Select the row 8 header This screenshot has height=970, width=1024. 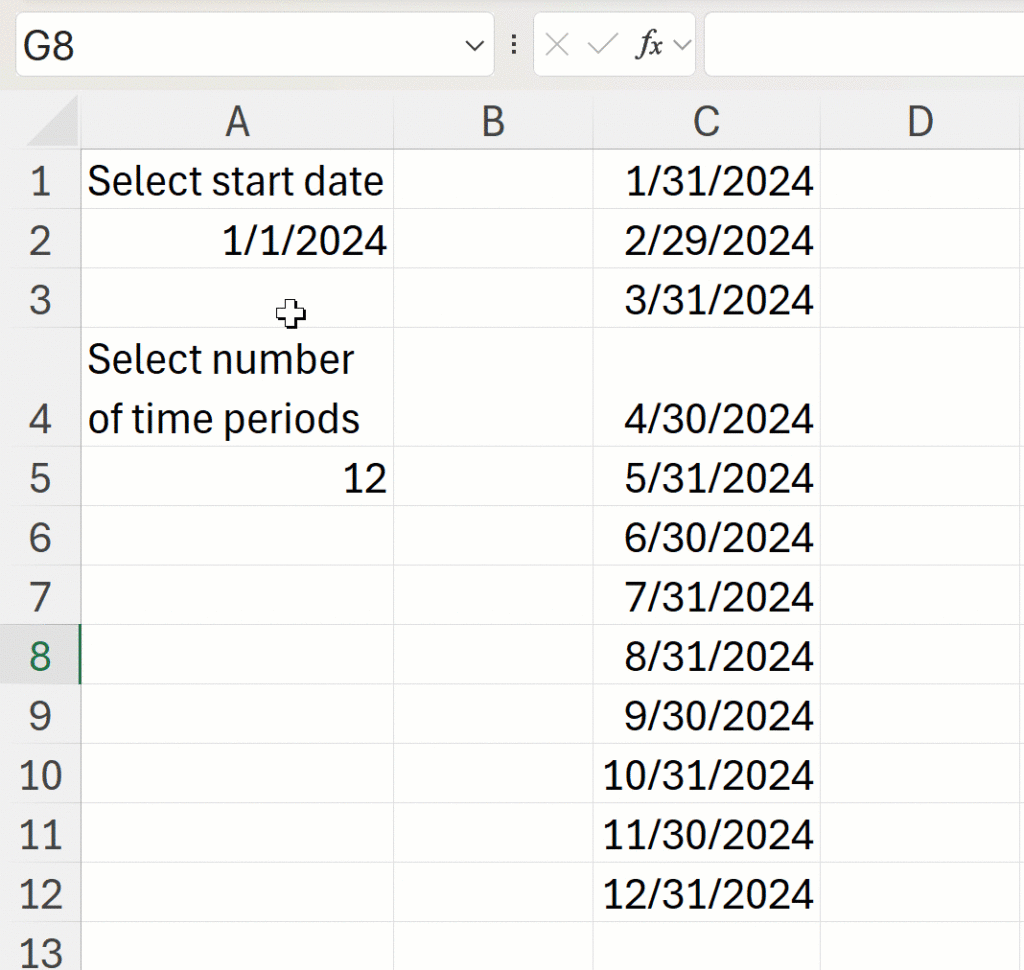(40, 656)
